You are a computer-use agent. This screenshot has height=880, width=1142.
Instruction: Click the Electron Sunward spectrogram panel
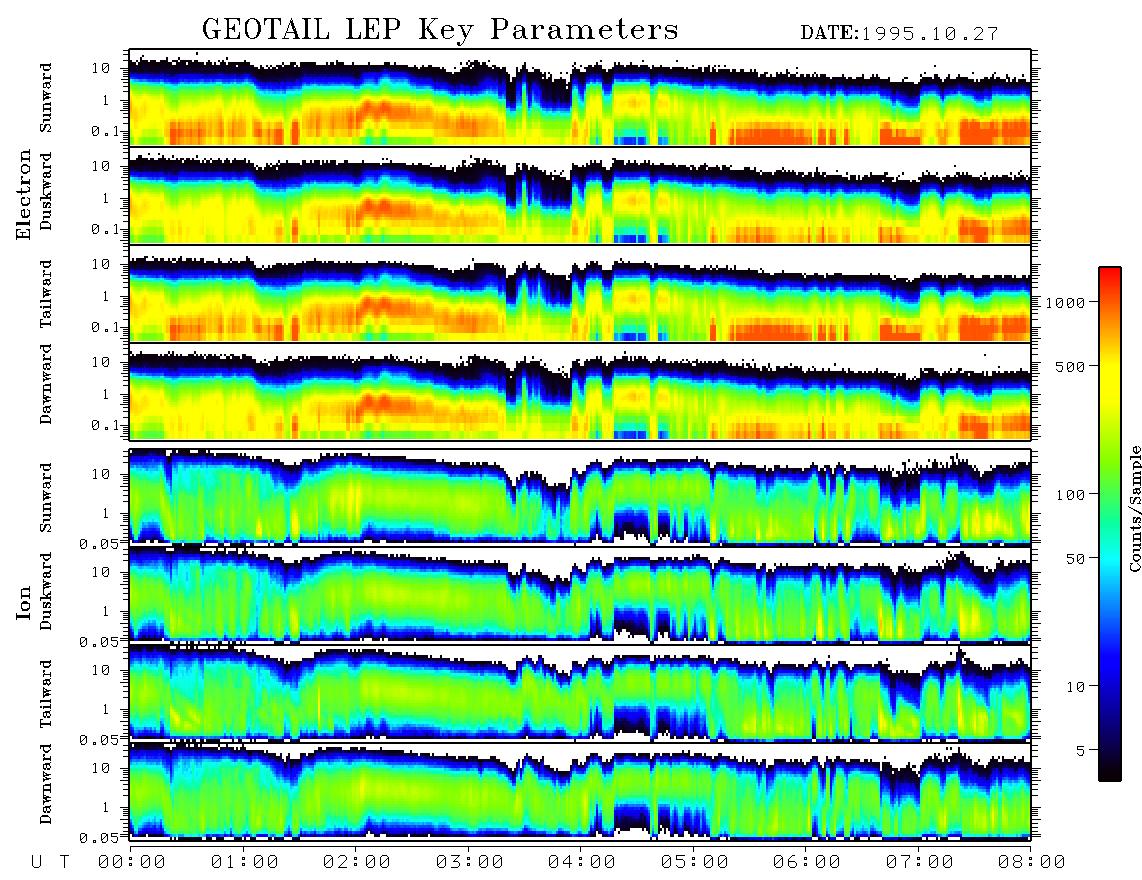coord(580,98)
